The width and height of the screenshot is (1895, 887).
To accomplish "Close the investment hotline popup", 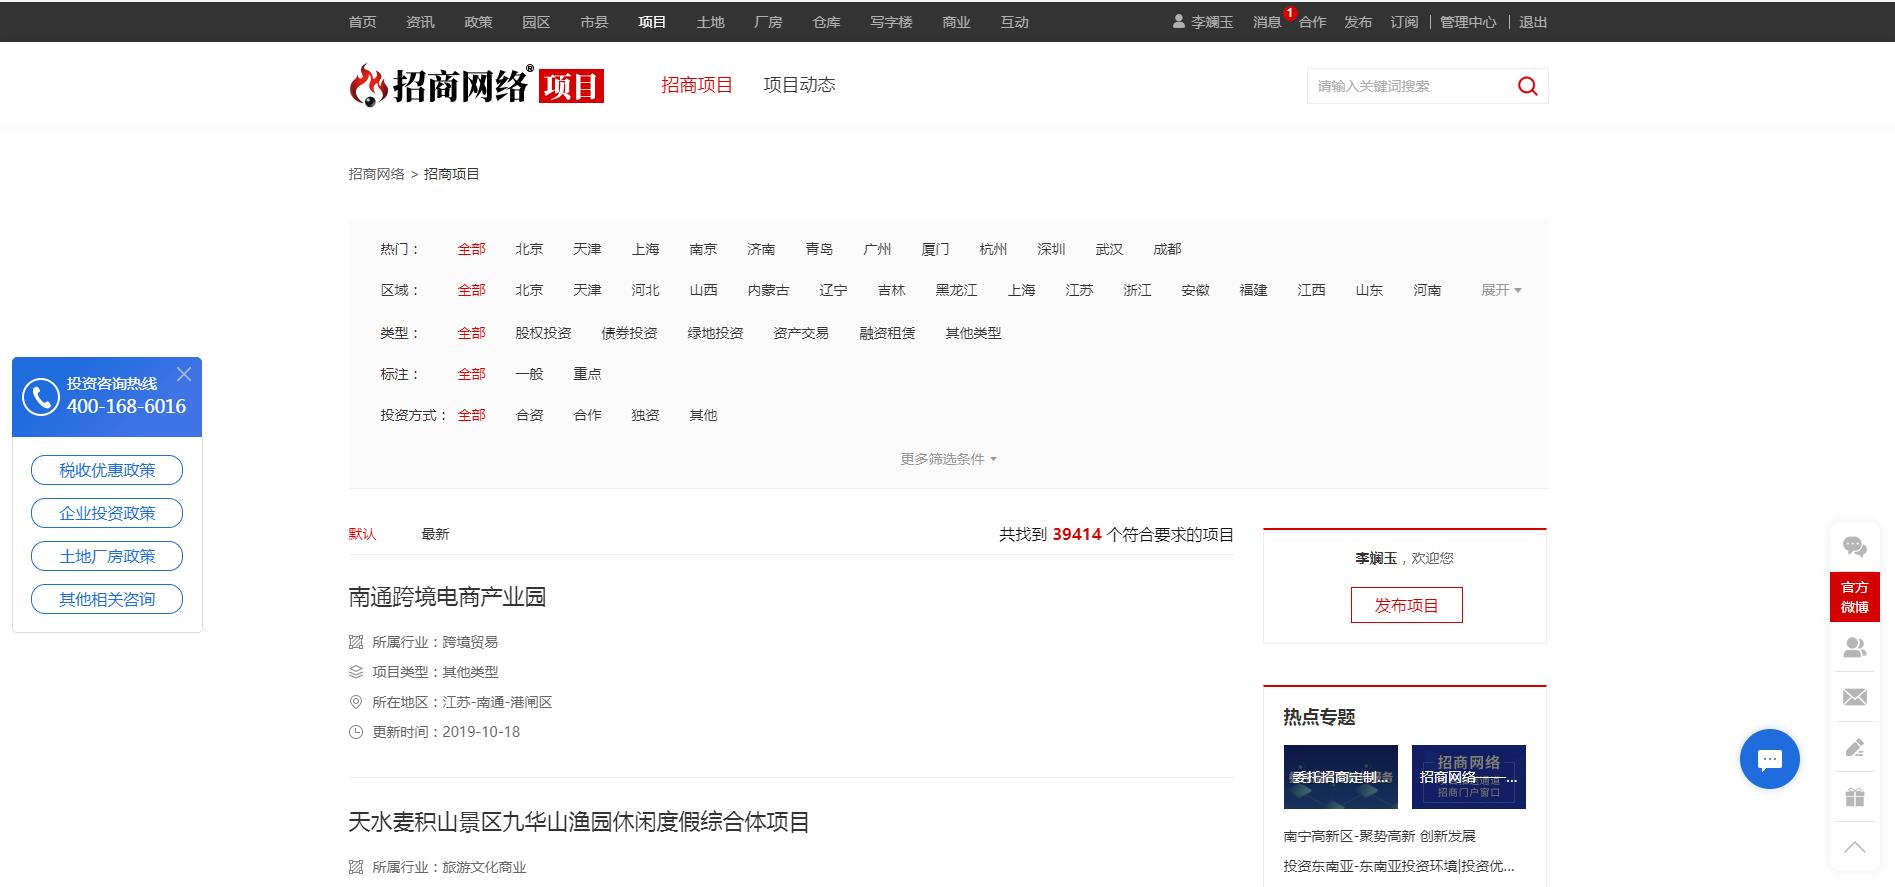I will (184, 374).
